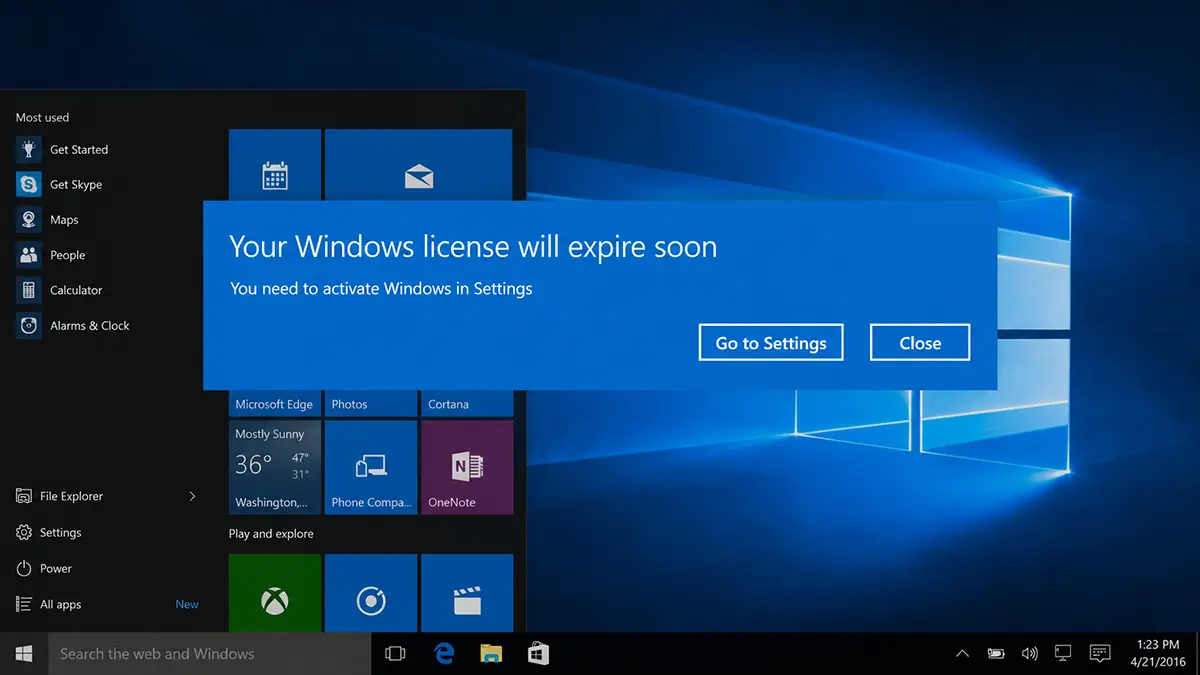Open the OneNote tile

tap(467, 467)
